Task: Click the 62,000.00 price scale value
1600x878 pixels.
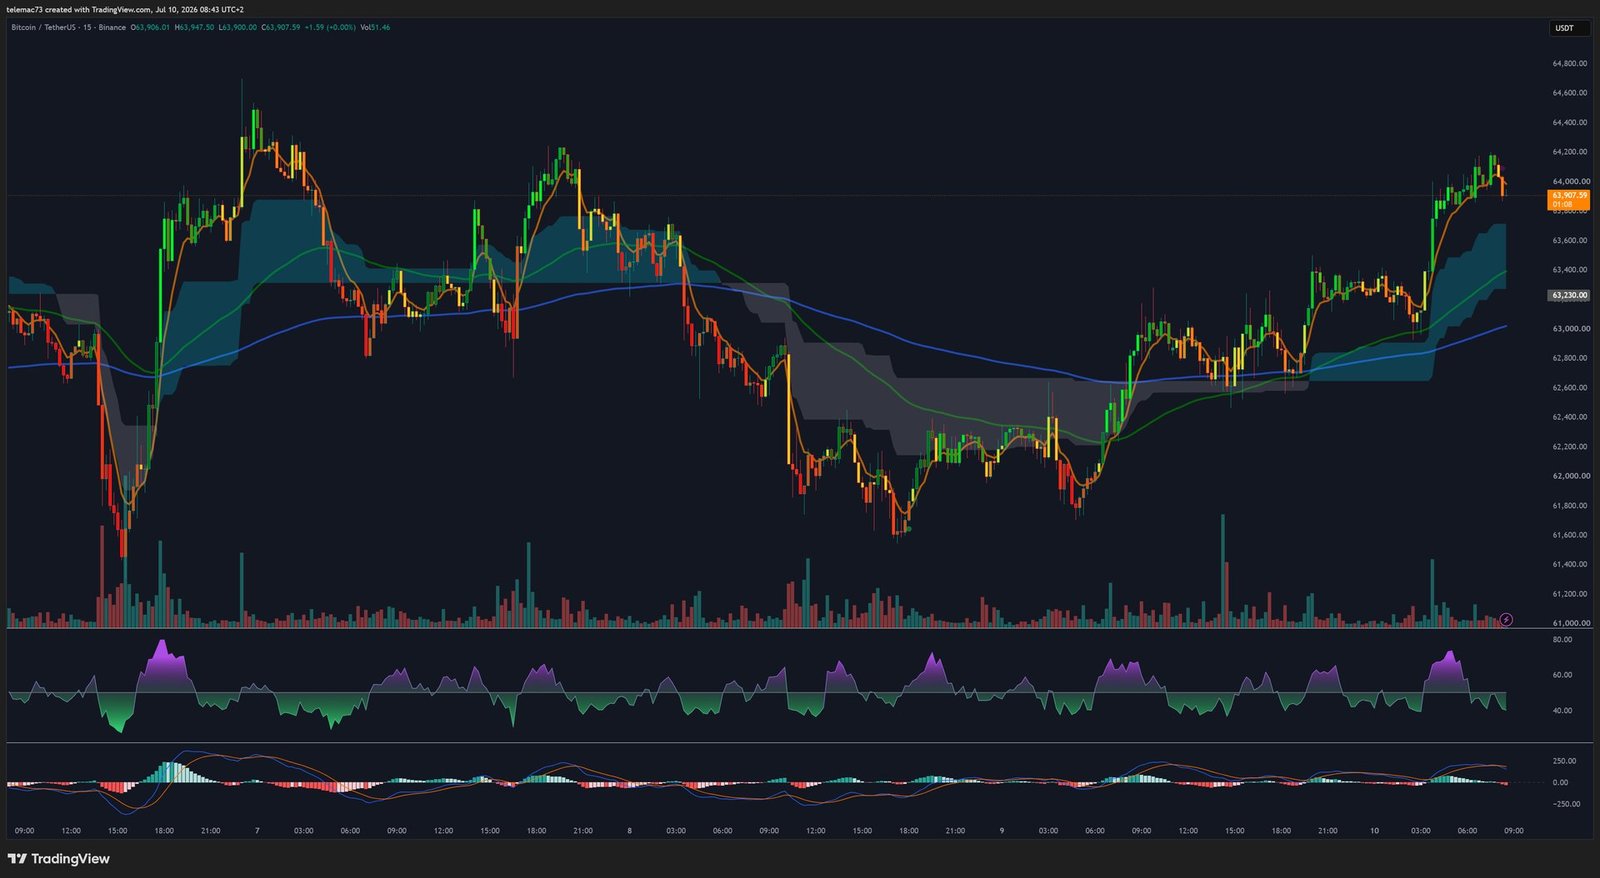Action: (1569, 476)
